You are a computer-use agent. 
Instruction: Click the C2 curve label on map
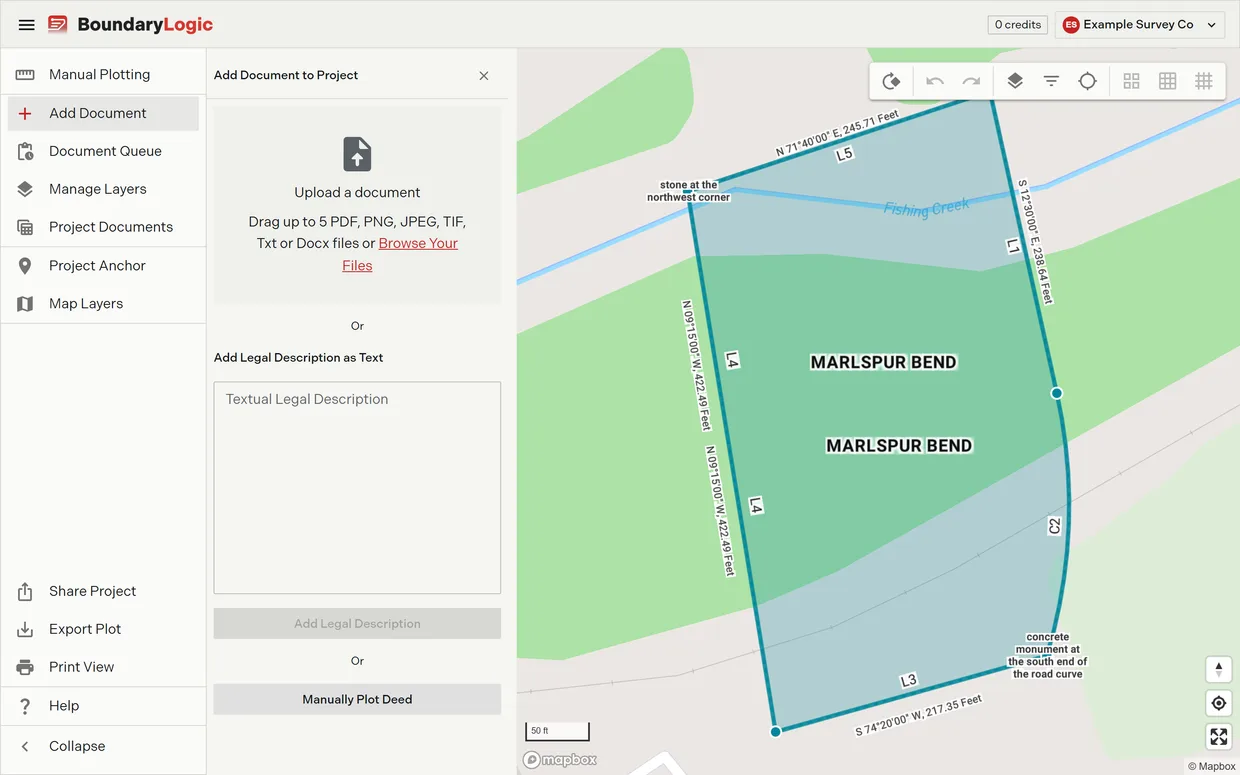tap(1054, 526)
